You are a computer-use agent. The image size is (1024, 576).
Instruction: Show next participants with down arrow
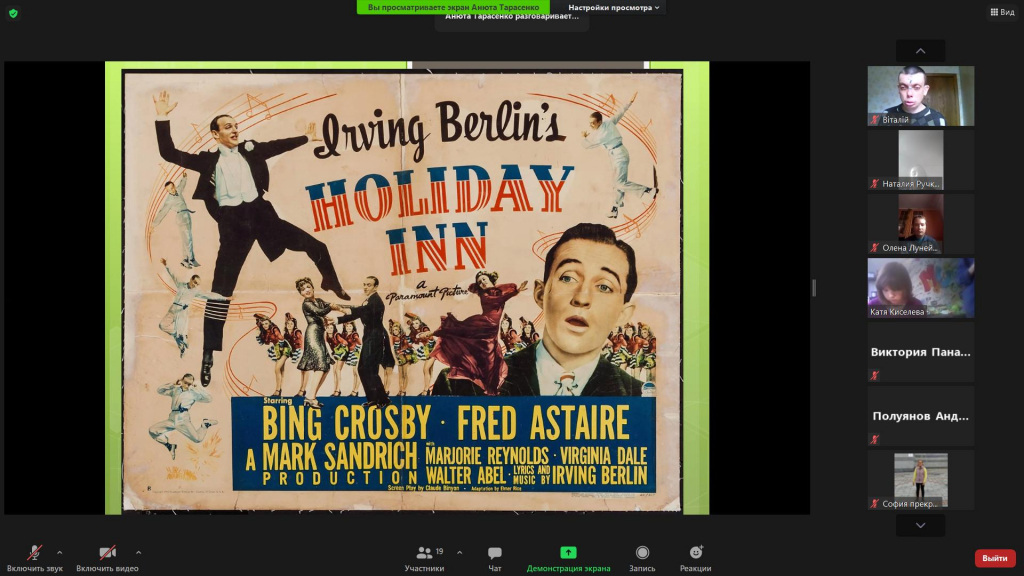point(920,525)
